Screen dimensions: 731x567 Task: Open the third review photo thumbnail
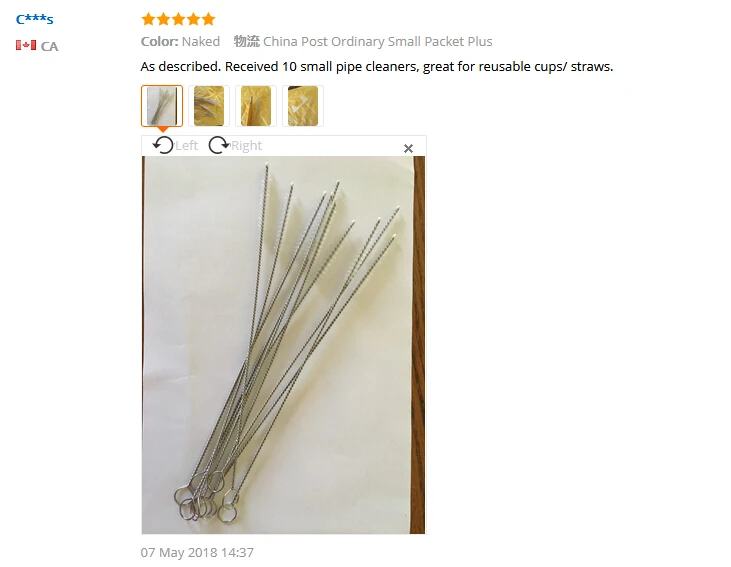point(256,106)
